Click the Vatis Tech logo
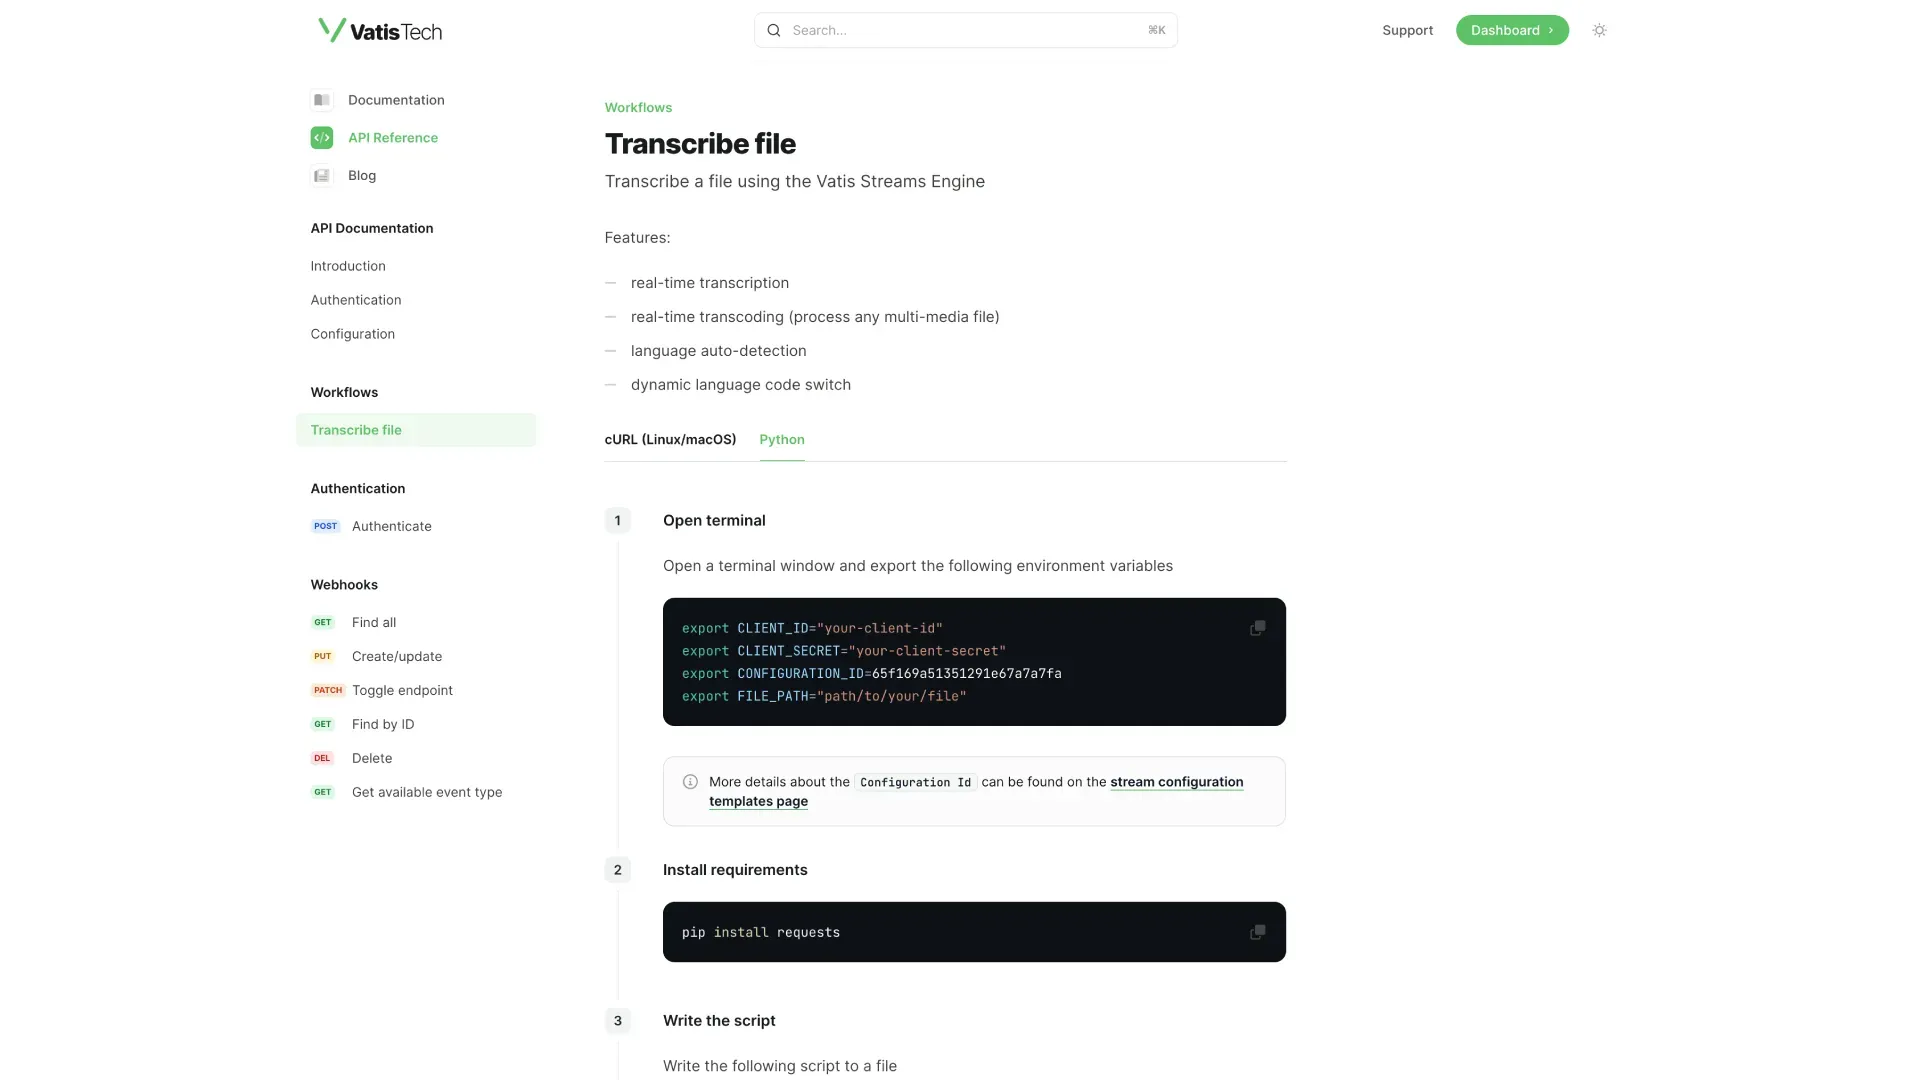Viewport: 1920px width, 1080px height. [380, 31]
